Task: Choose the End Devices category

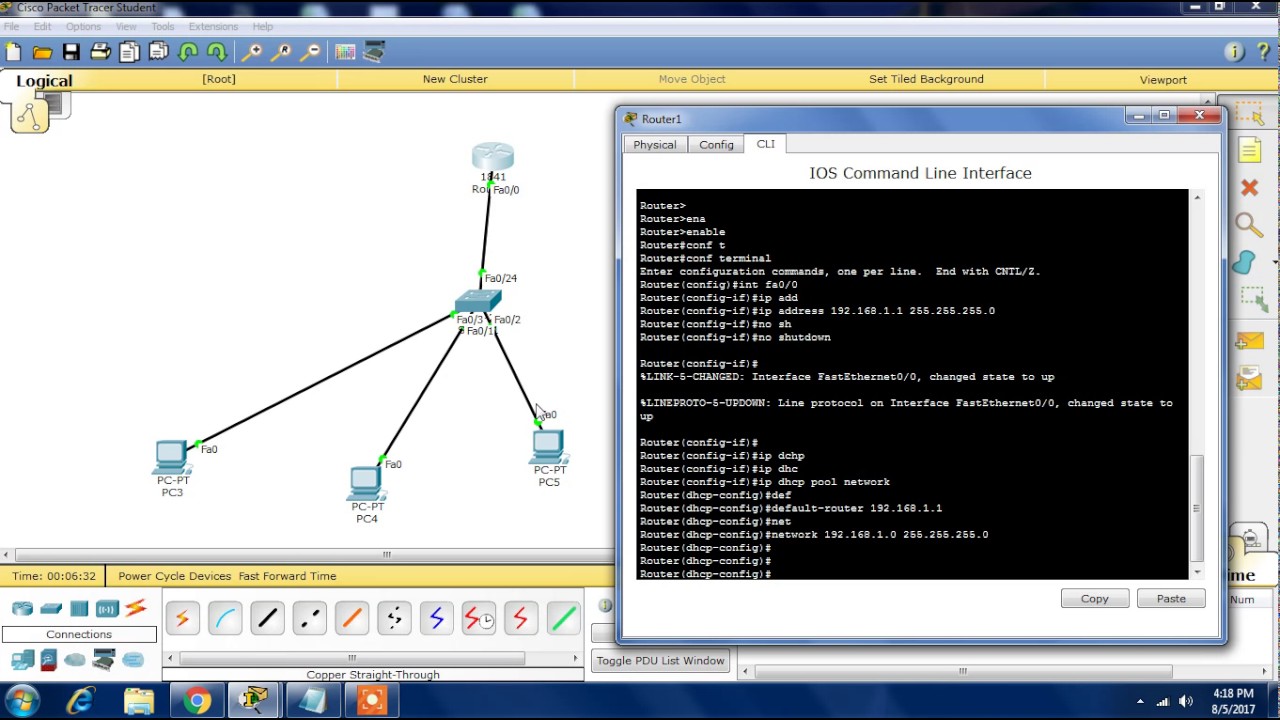Action: [22, 659]
